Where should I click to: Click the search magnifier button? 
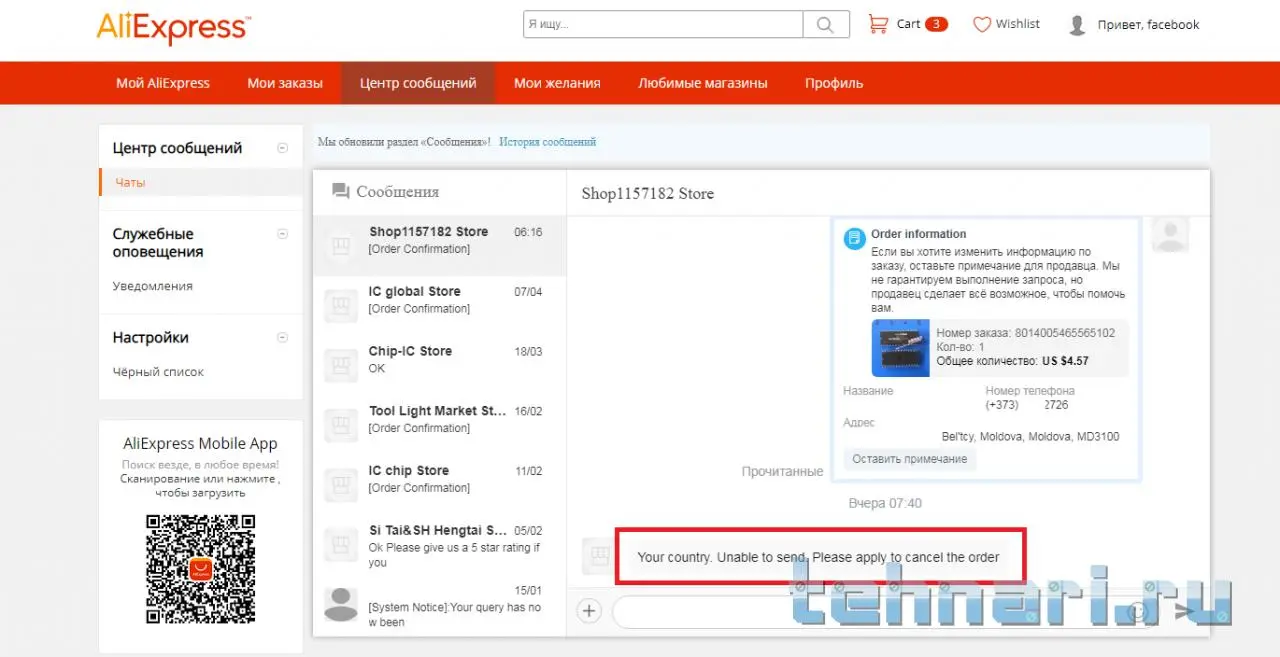coord(826,24)
